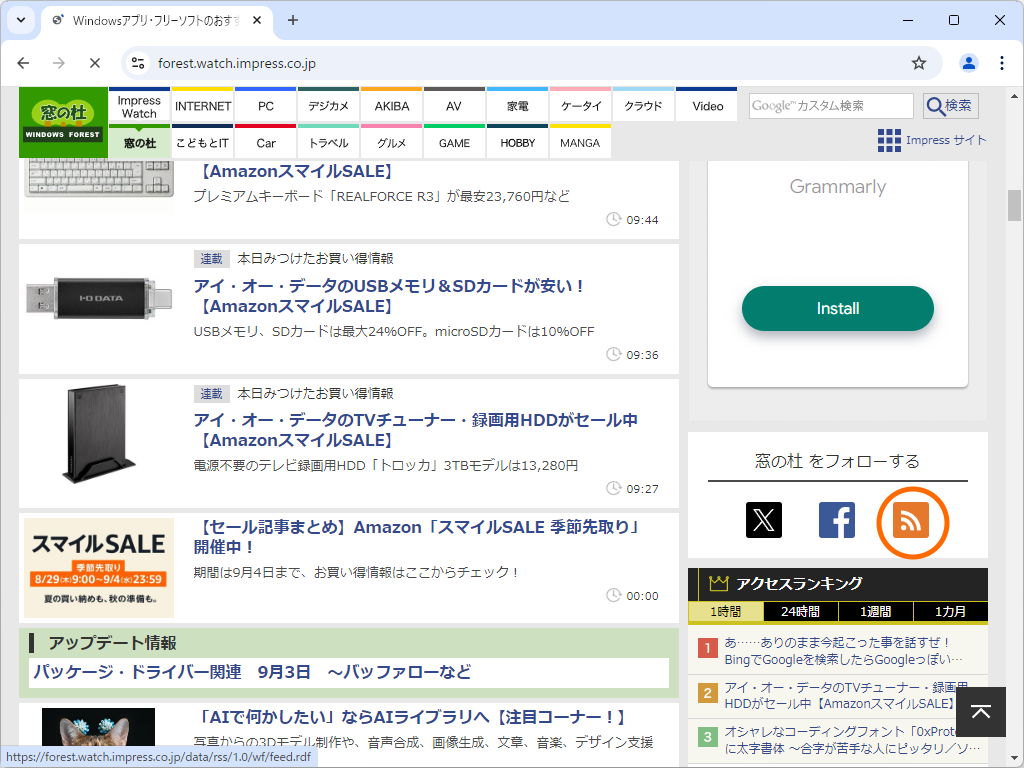
Task: Open the GAME section
Action: coord(454,142)
